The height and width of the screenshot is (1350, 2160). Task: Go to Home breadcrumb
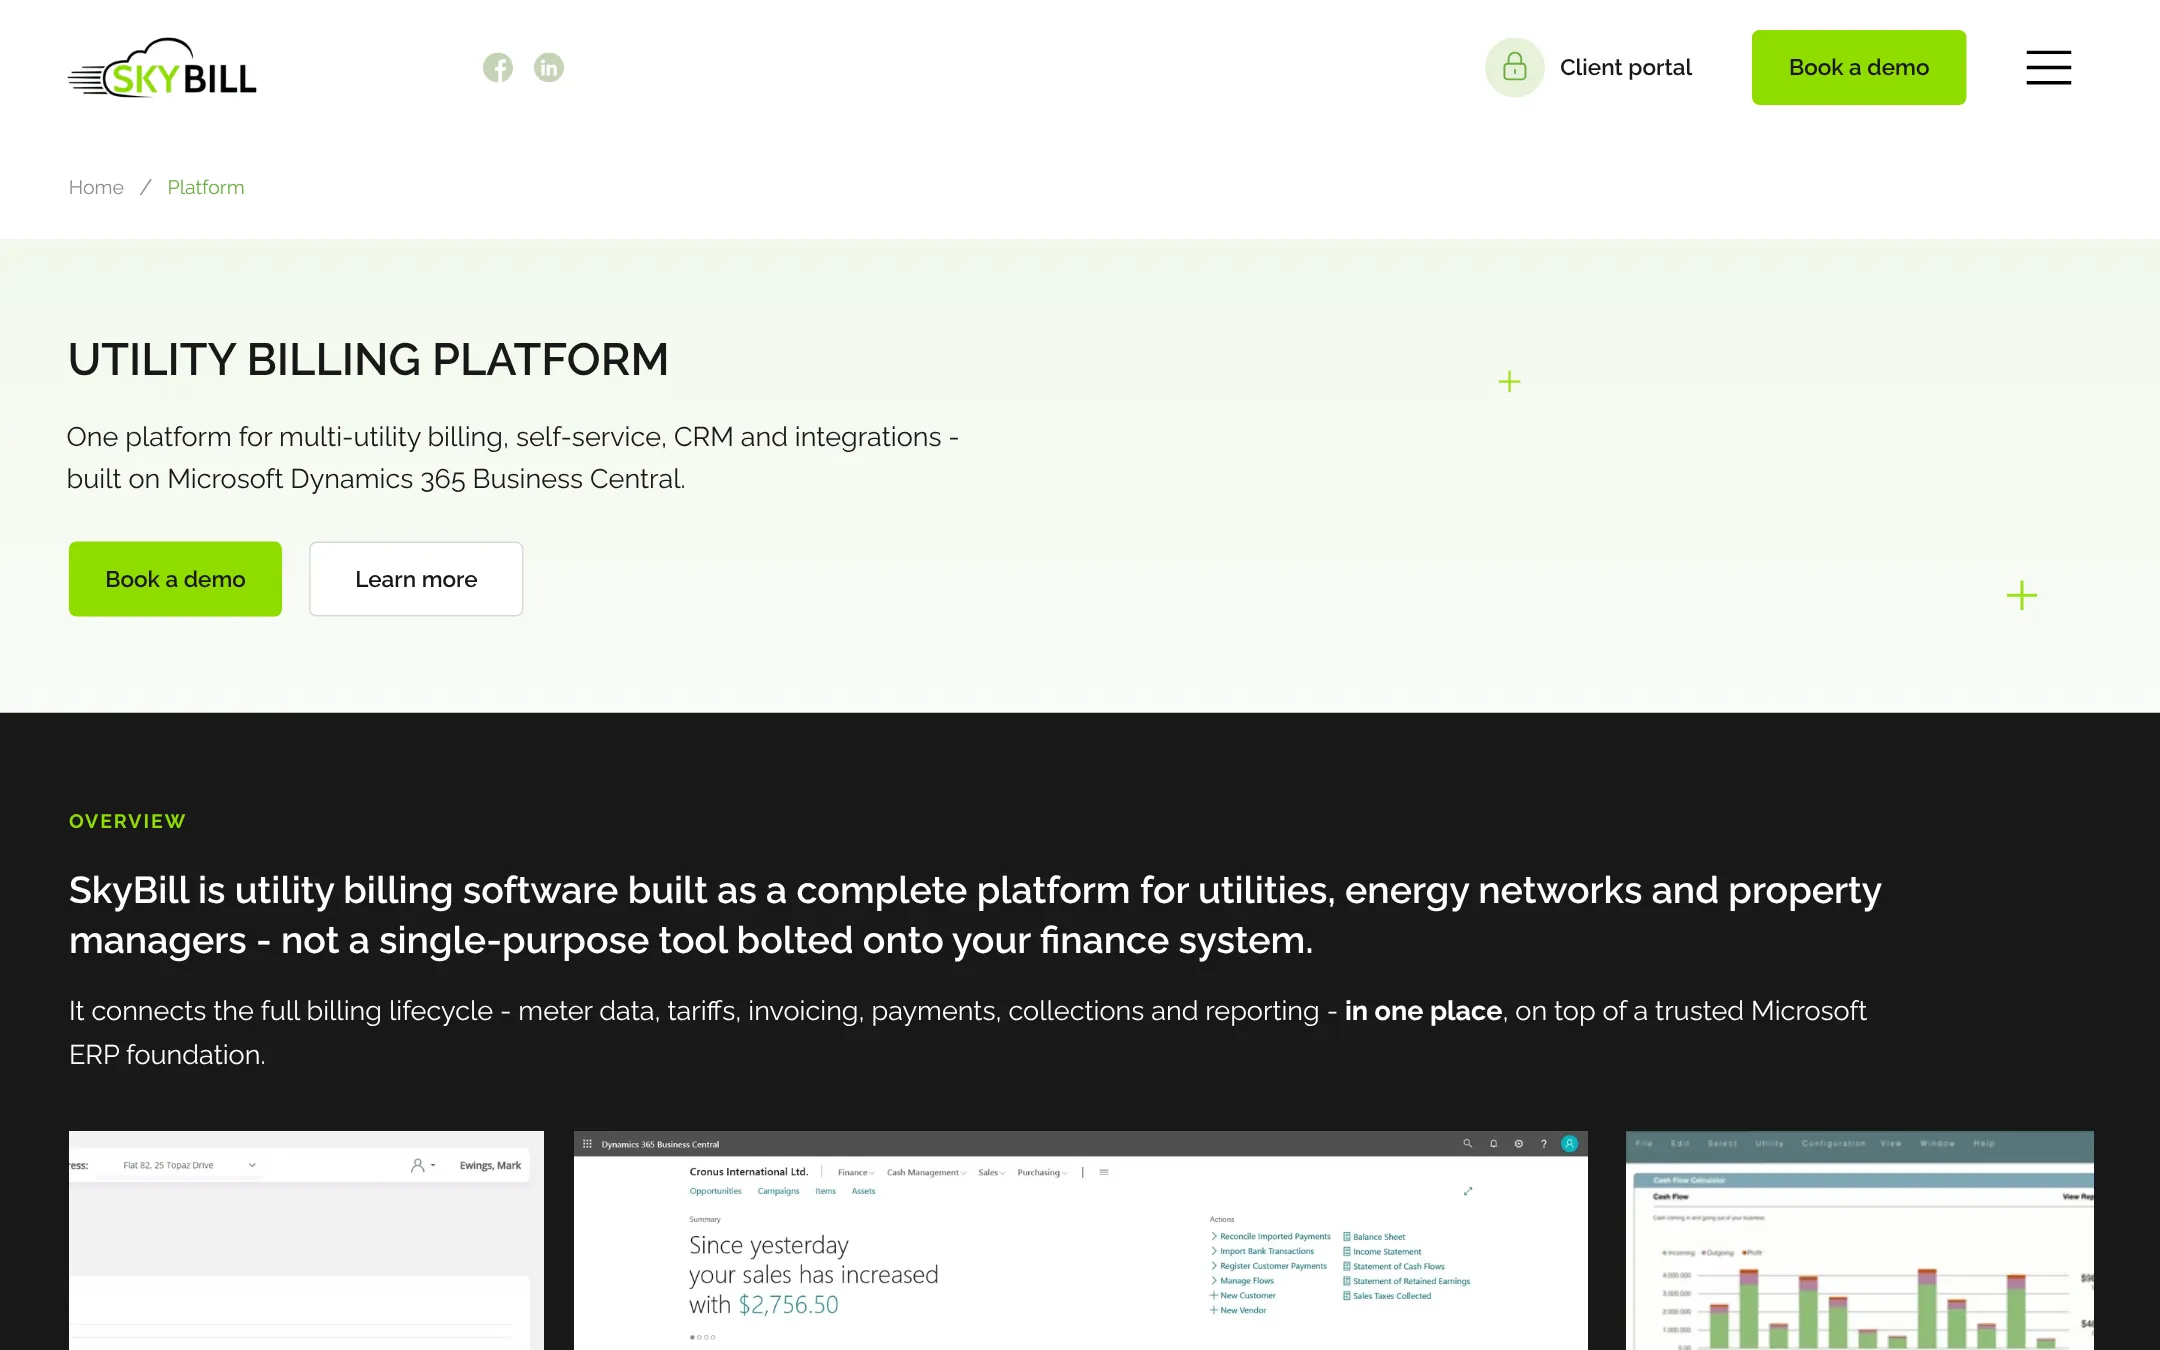[x=96, y=187]
